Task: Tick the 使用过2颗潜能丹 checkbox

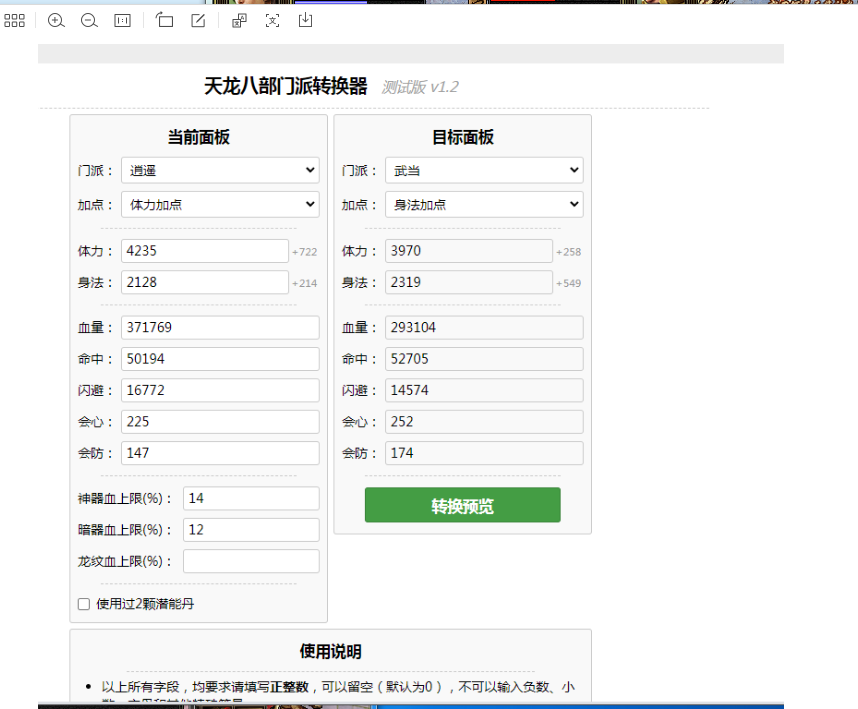Action: click(x=84, y=604)
